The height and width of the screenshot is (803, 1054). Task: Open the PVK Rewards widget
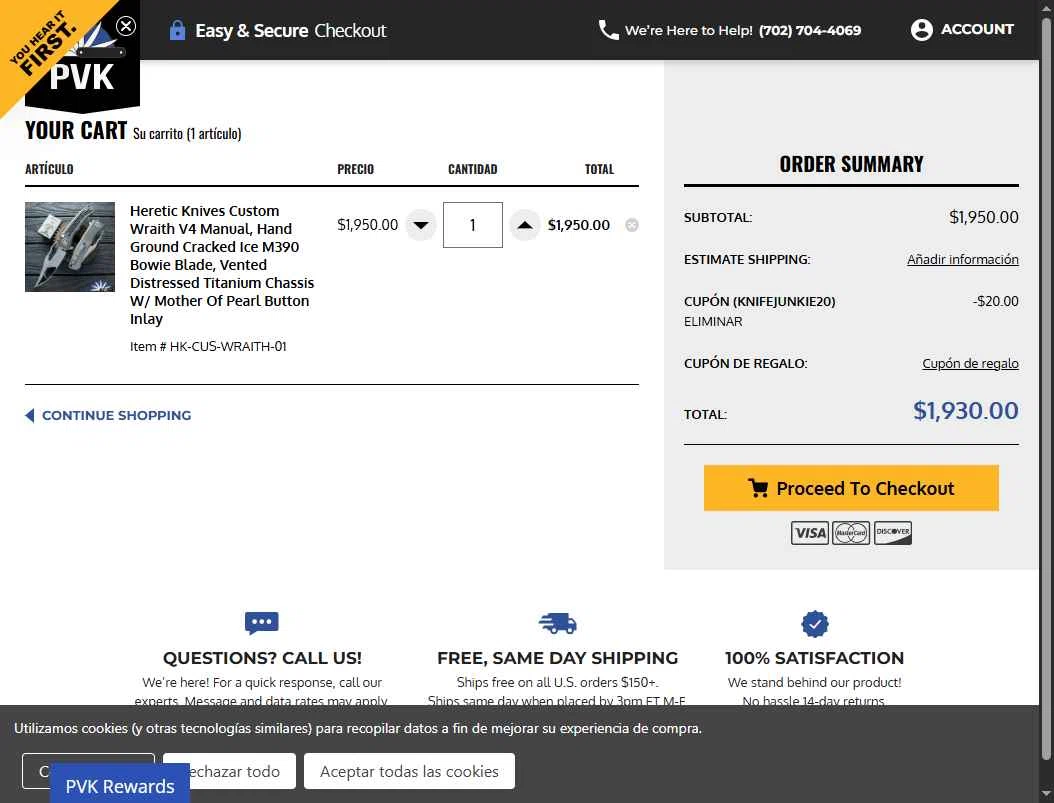tap(120, 785)
